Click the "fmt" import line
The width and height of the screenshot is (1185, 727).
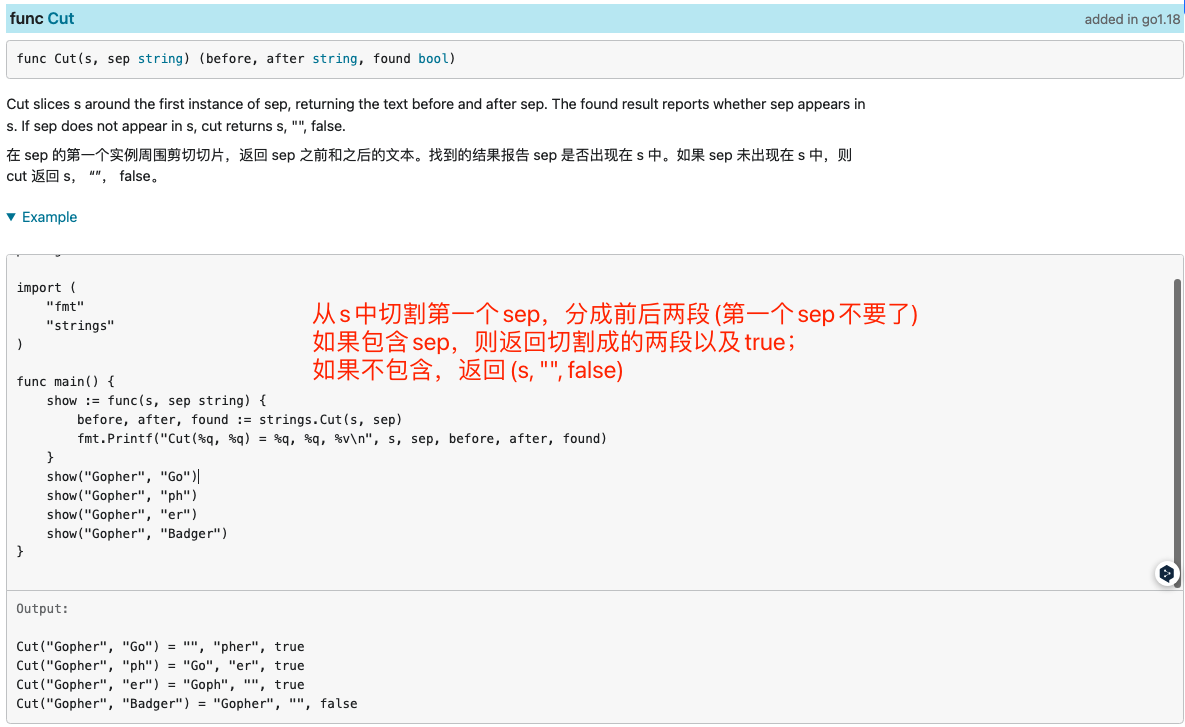pyautogui.click(x=65, y=307)
